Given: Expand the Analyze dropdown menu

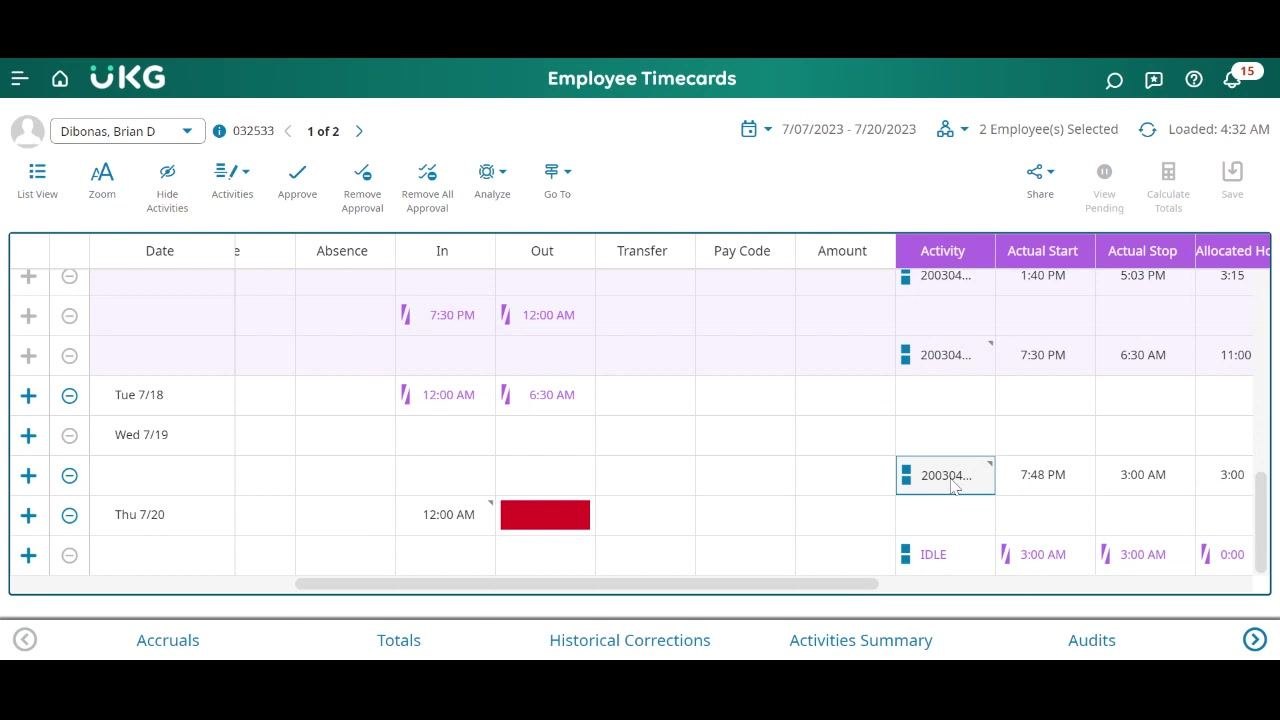Looking at the screenshot, I should tap(492, 181).
